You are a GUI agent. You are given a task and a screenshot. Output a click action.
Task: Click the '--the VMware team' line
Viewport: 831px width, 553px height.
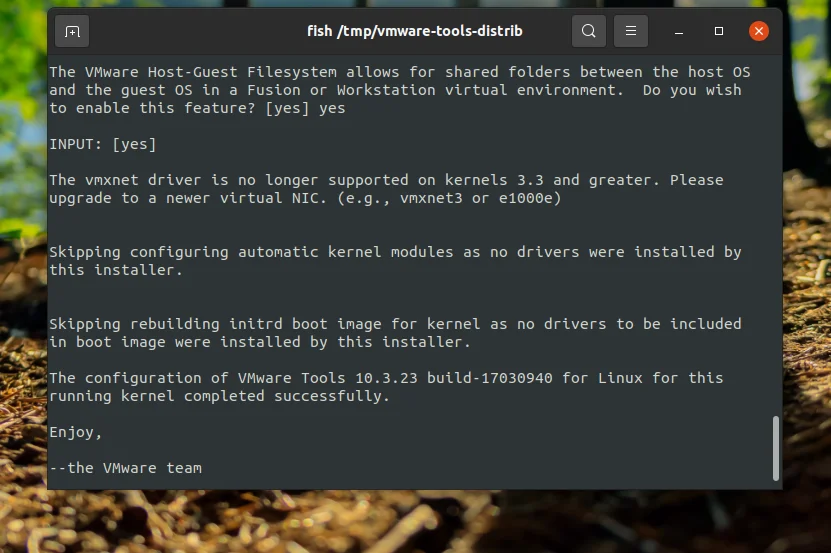coord(126,468)
